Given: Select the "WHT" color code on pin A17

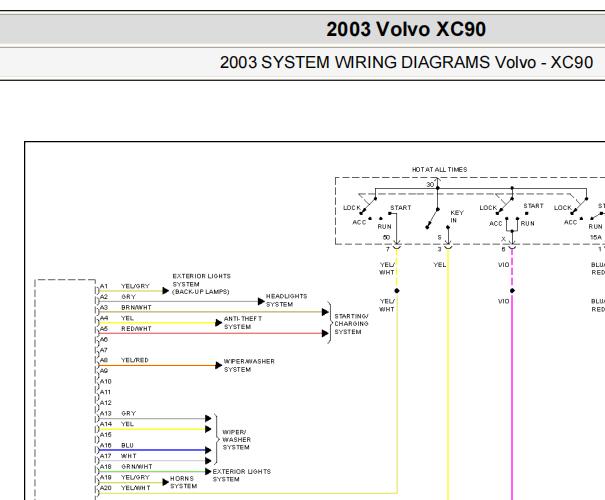Looking at the screenshot, I should [128, 456].
